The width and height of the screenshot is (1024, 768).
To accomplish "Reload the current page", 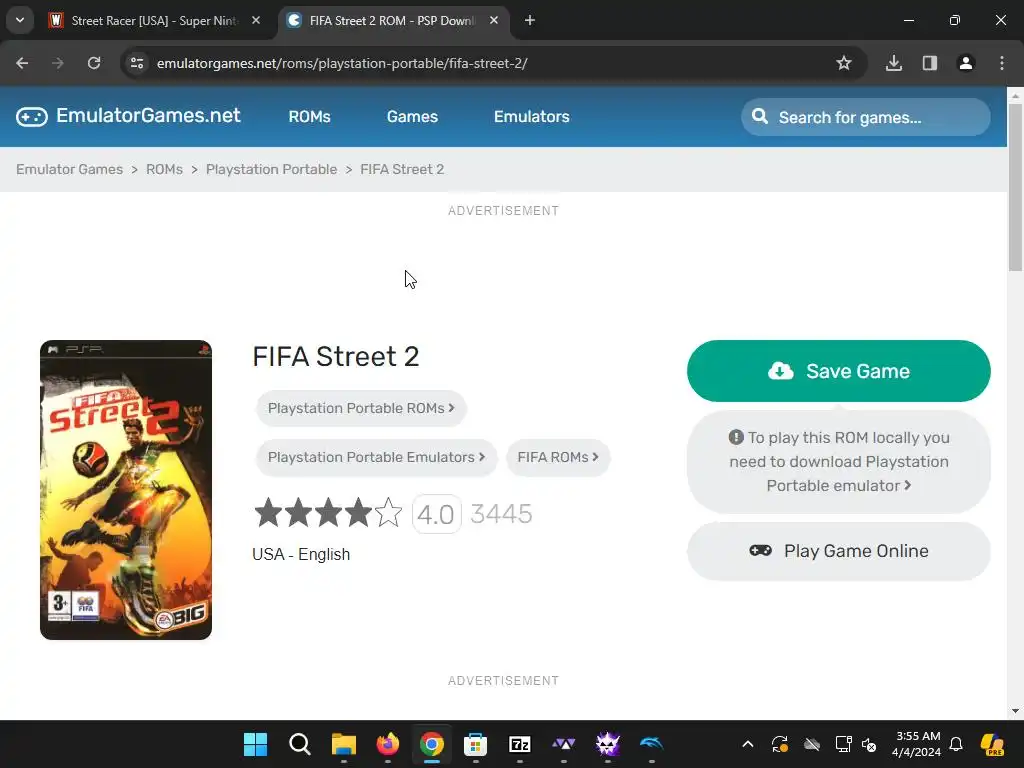I will [94, 63].
